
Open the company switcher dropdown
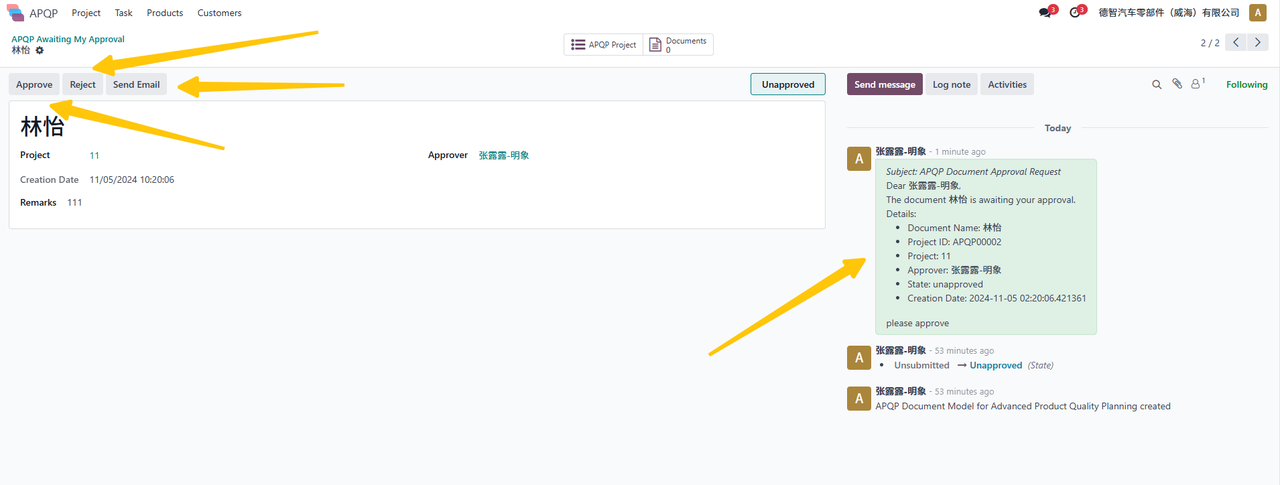point(1169,13)
